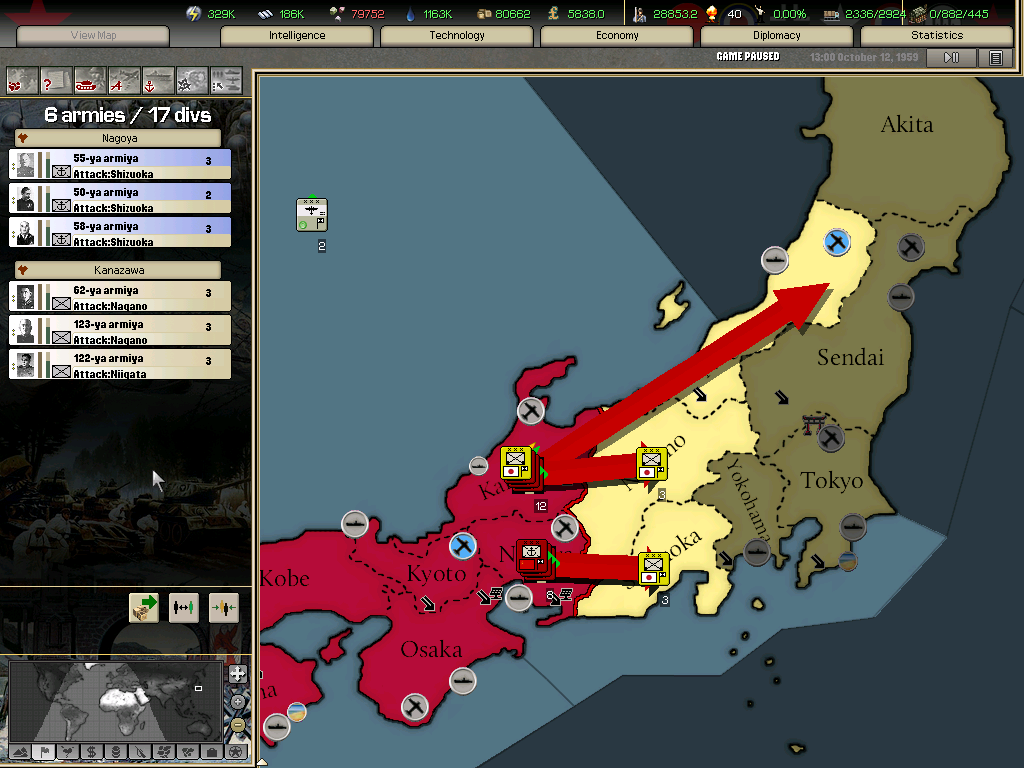Click the merge armies button
This screenshot has width=1024, height=768.
223,608
